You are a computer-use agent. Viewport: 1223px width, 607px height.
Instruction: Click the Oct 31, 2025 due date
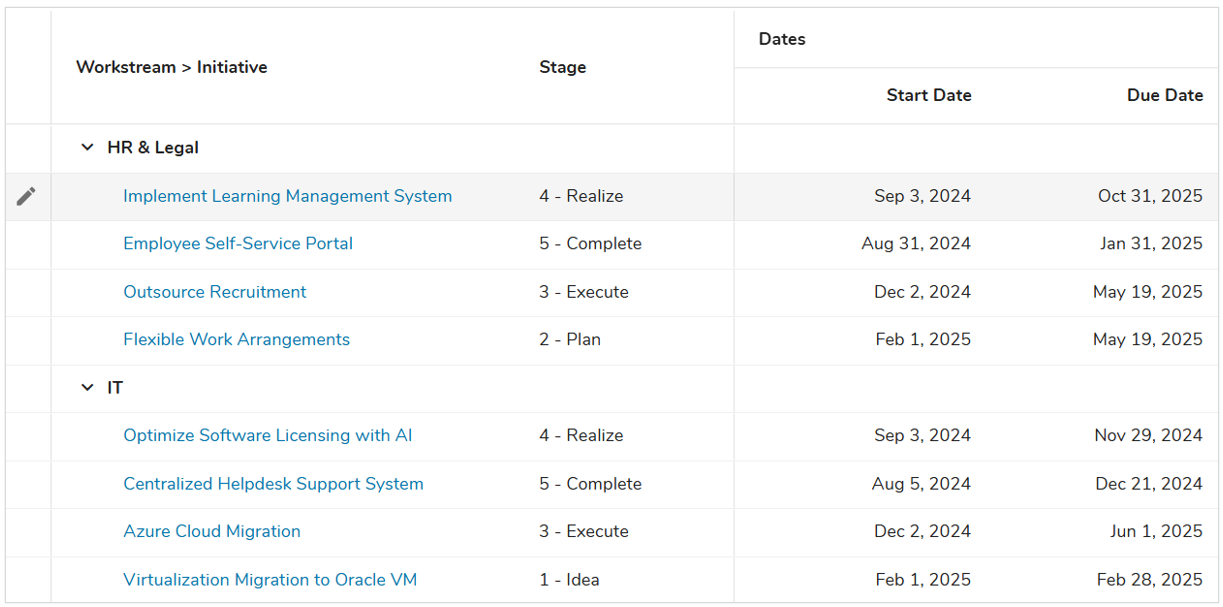click(1149, 196)
